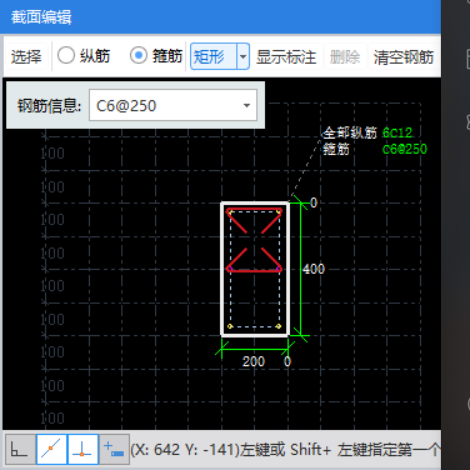Click the top-left yellow rebar point

tap(230, 211)
